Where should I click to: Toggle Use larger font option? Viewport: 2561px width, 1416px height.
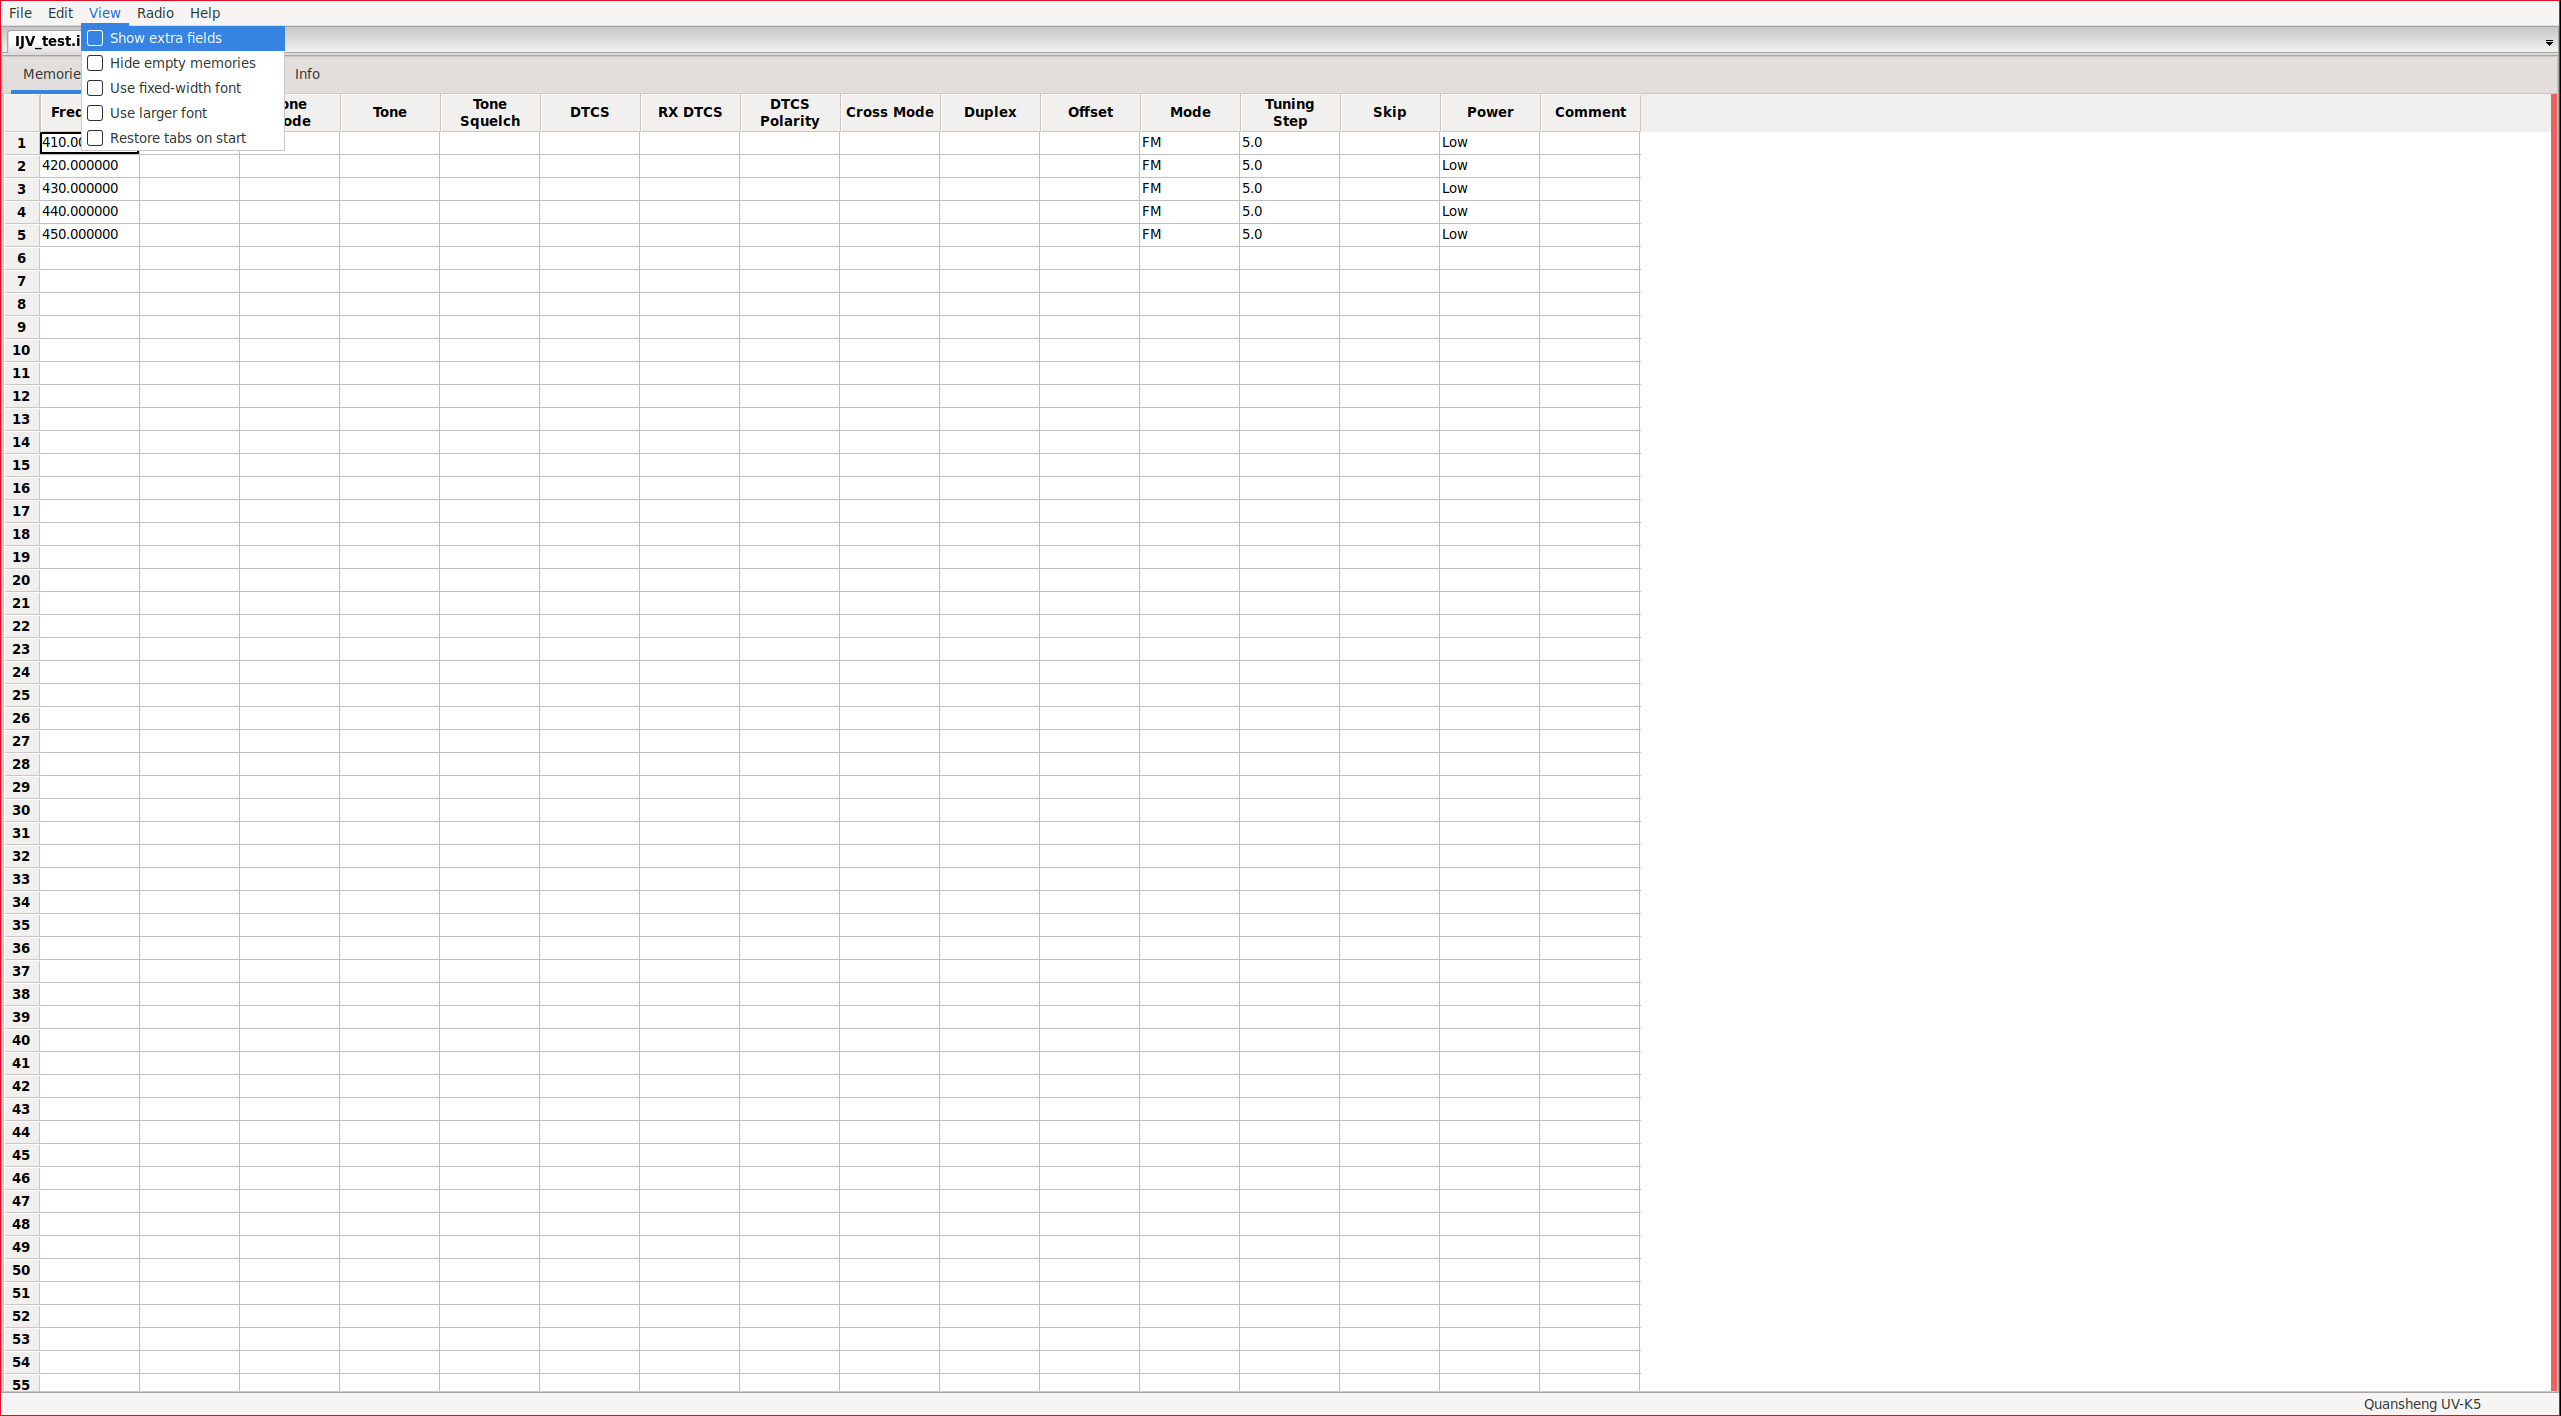(96, 113)
